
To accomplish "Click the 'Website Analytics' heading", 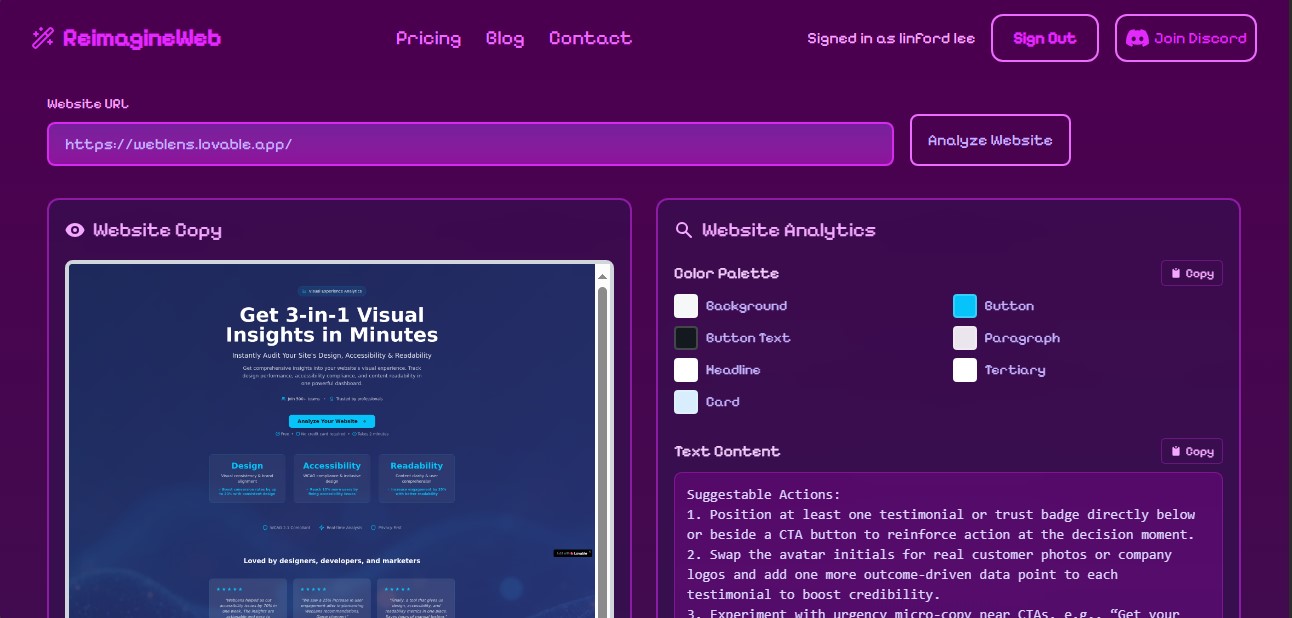I will (788, 230).
